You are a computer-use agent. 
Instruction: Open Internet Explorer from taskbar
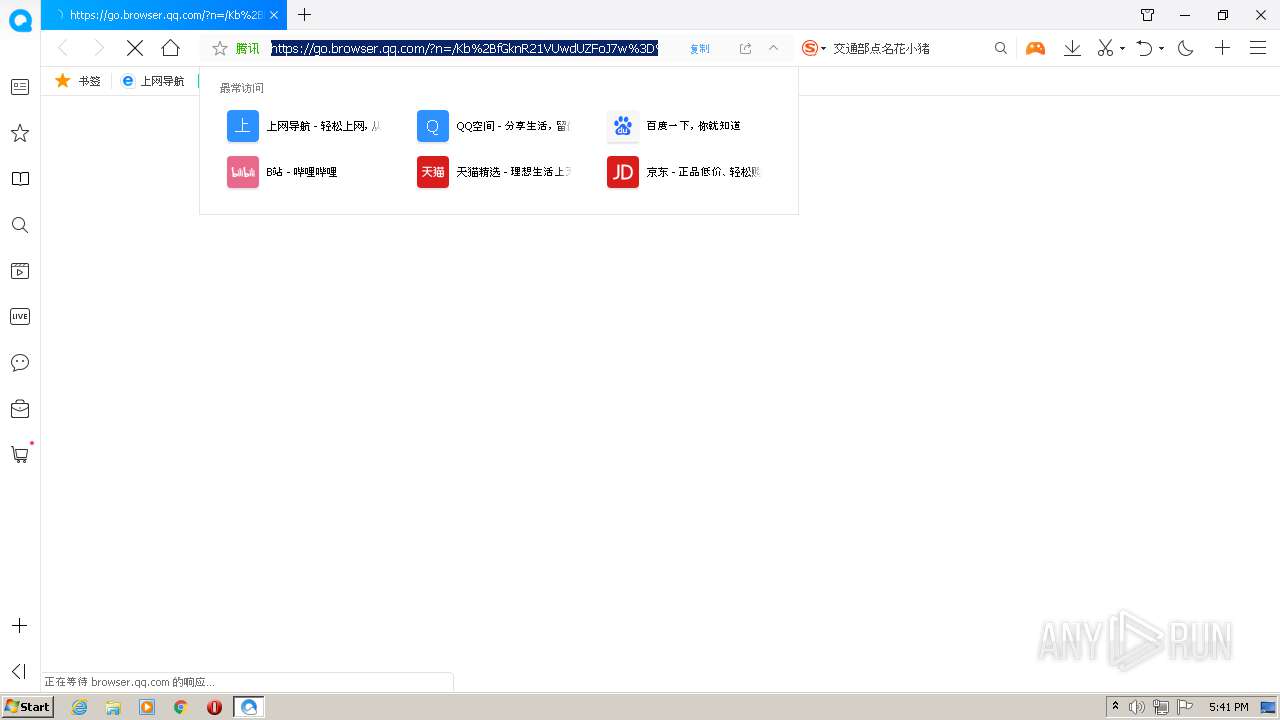tap(79, 707)
